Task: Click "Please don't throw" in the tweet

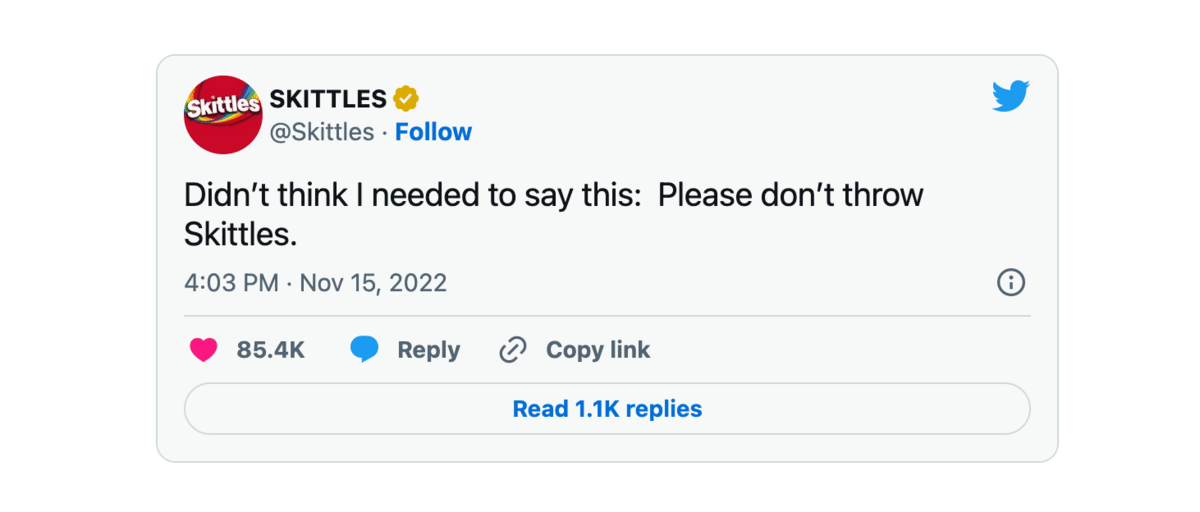Action: pyautogui.click(x=790, y=195)
